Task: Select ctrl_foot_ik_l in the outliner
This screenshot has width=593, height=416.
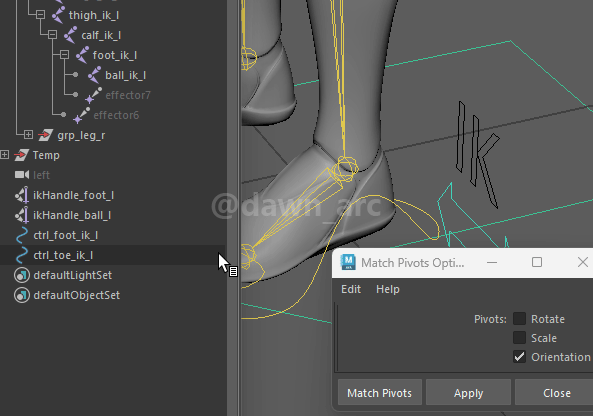Action: (x=65, y=235)
